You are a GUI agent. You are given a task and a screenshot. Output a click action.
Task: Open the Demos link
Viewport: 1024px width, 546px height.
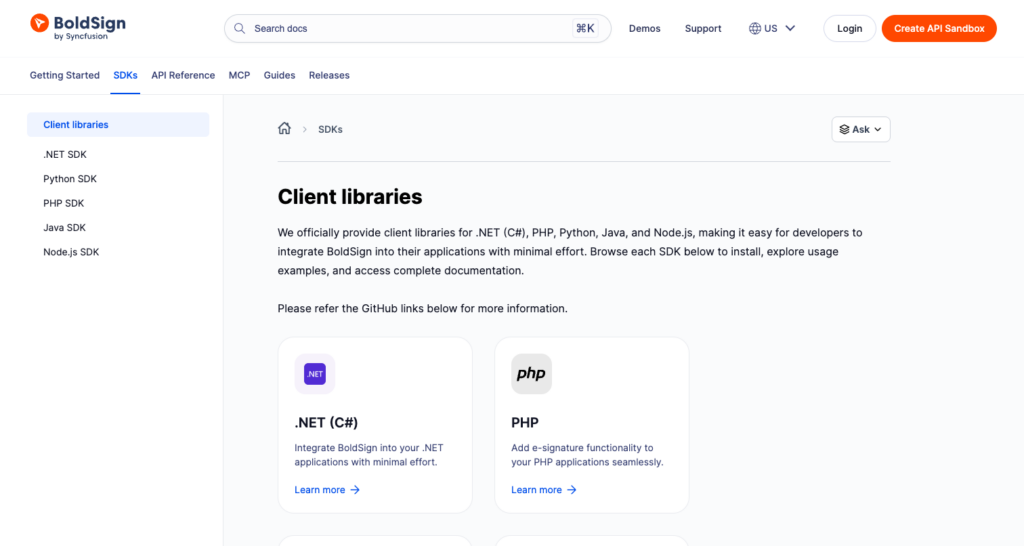(x=645, y=29)
